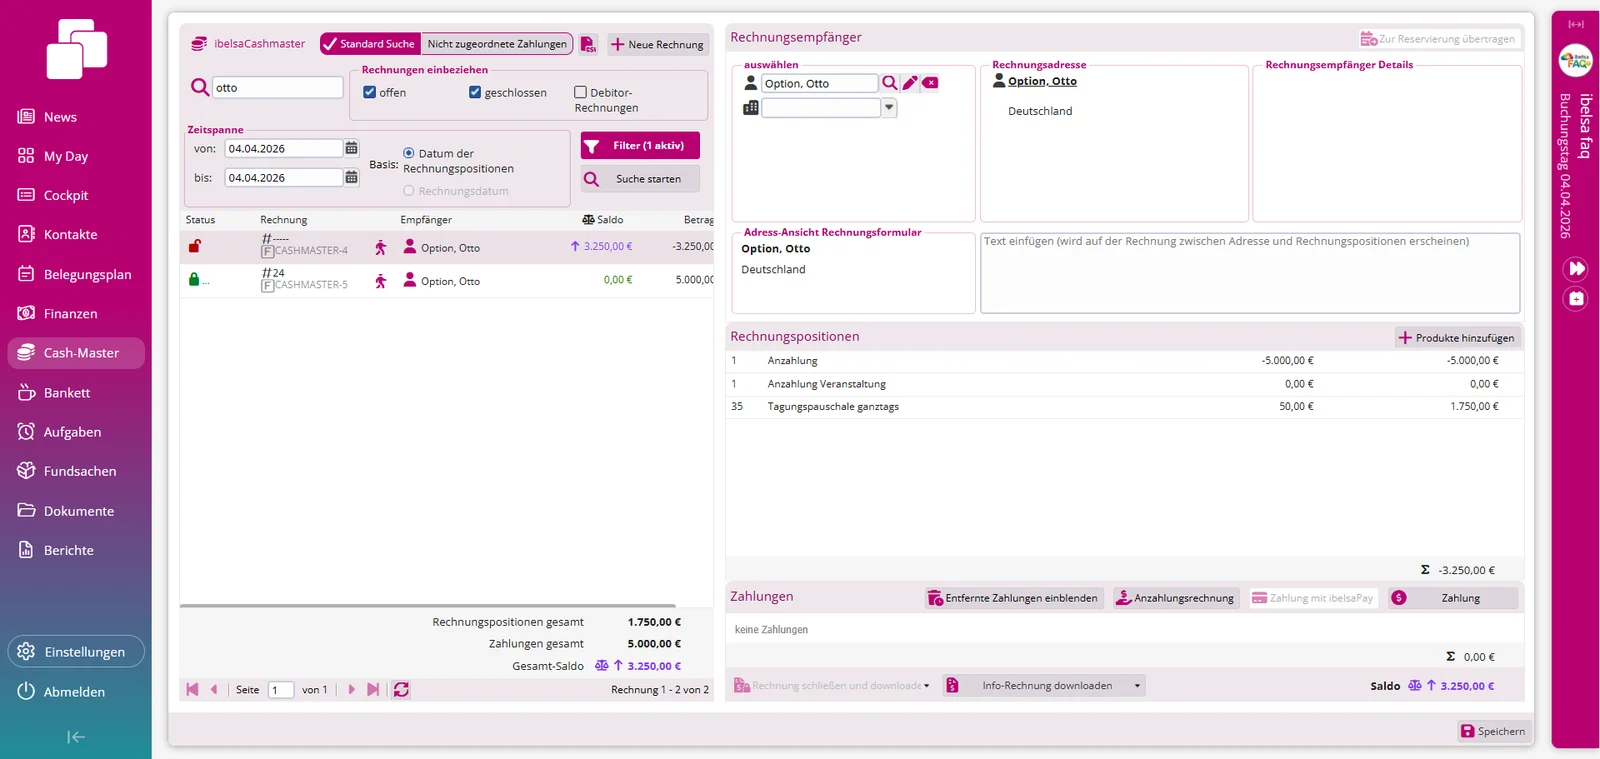Click the search magnifier next to otto field
The width and height of the screenshot is (1600, 759).
(x=200, y=88)
